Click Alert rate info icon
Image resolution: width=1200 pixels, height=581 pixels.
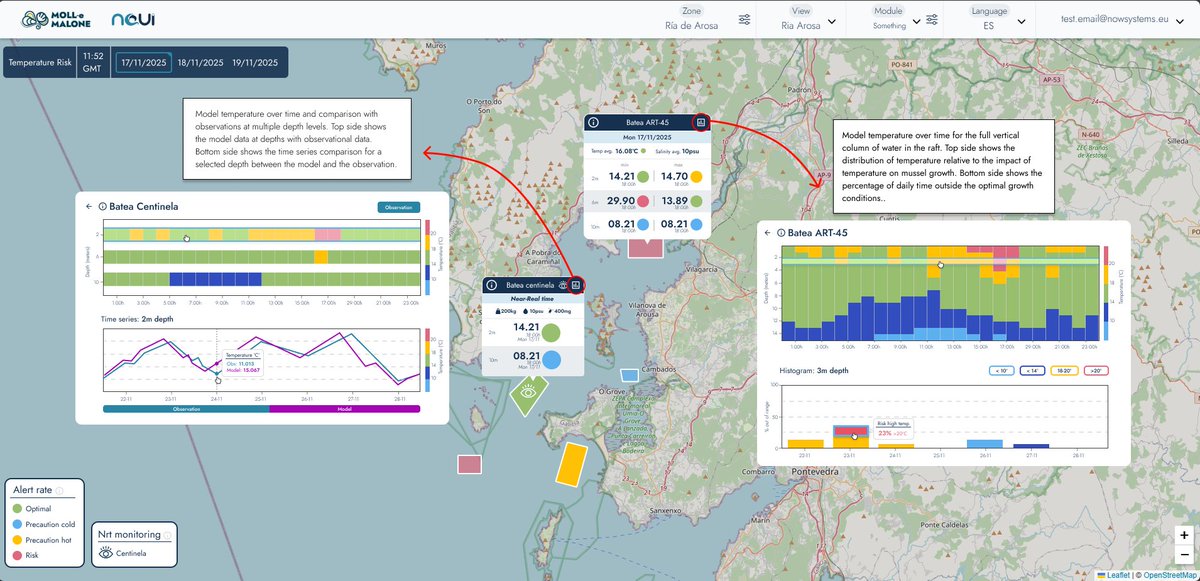(x=59, y=491)
